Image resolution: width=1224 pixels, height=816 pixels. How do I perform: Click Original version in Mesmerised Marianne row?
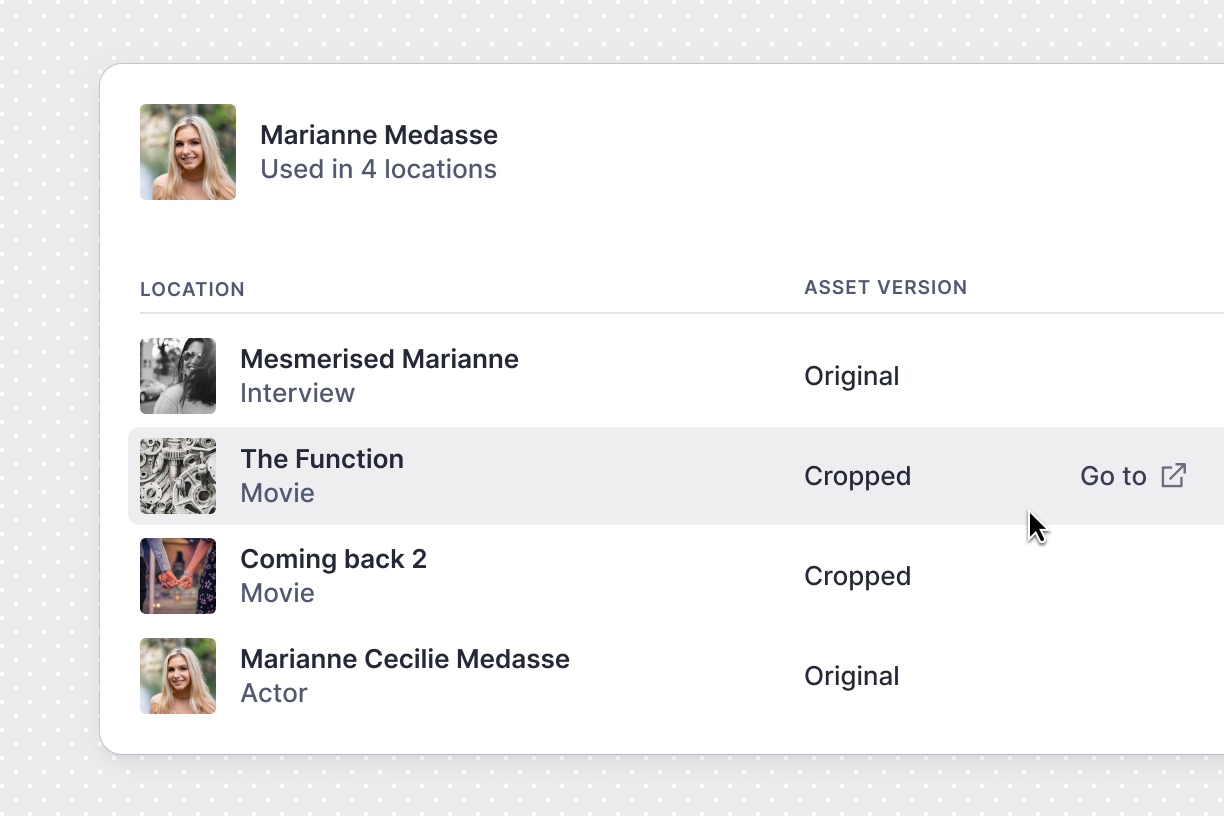coord(851,376)
